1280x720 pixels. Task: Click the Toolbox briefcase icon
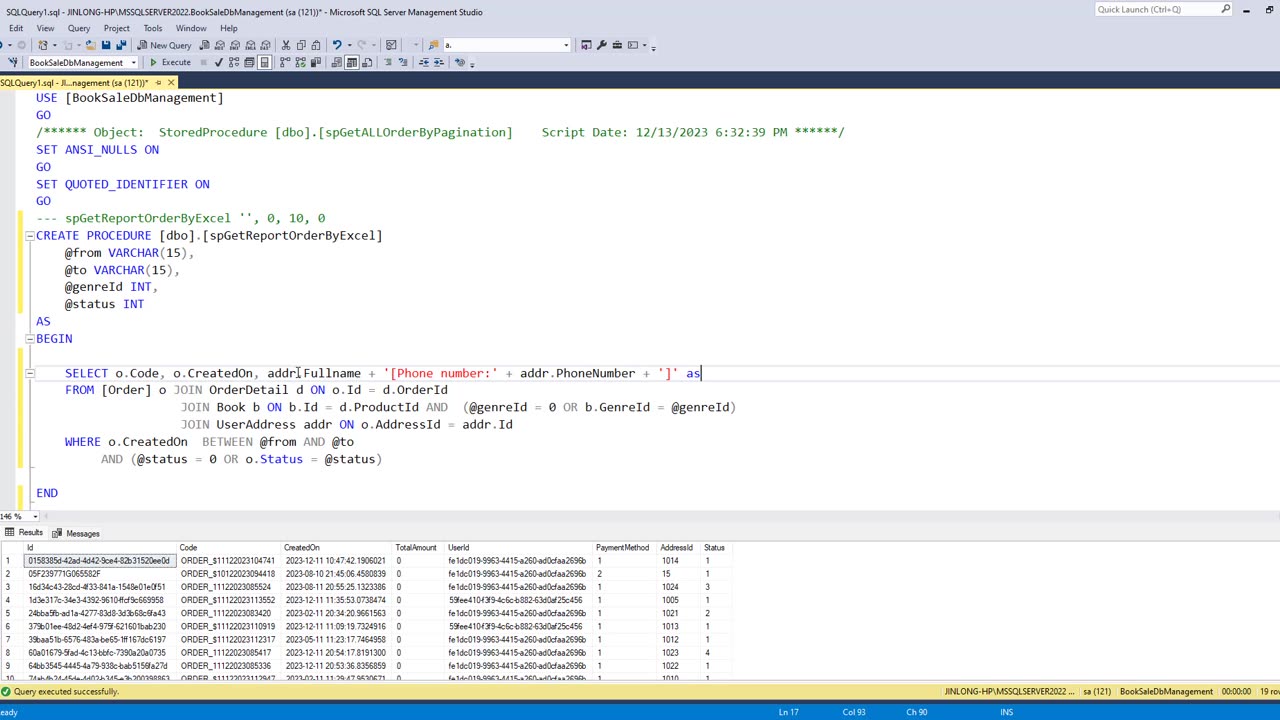(x=617, y=45)
